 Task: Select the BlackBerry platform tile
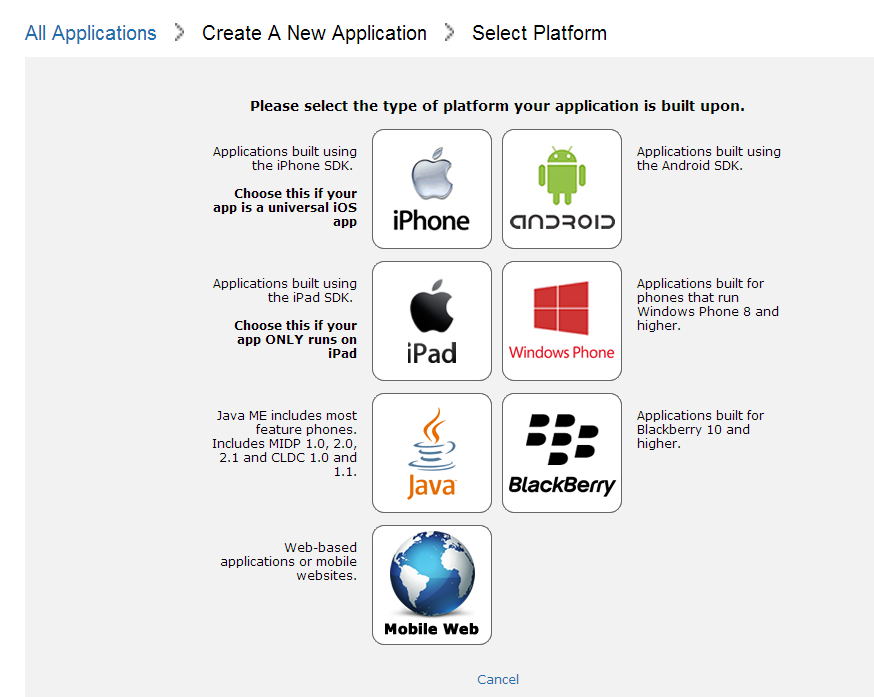pyautogui.click(x=561, y=453)
